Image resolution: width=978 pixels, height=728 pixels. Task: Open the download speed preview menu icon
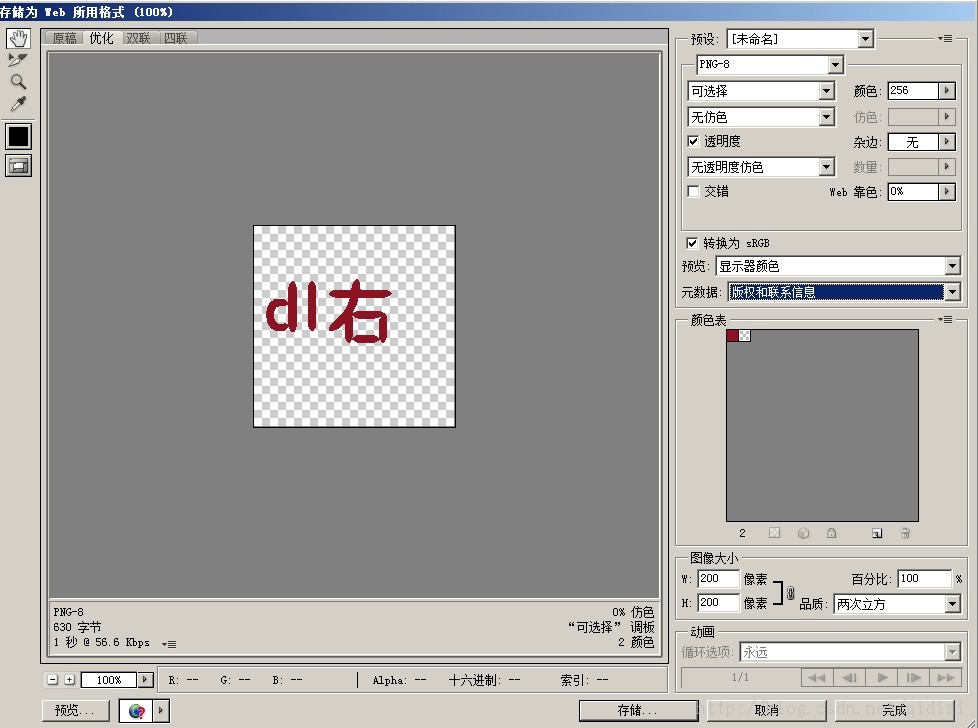168,644
